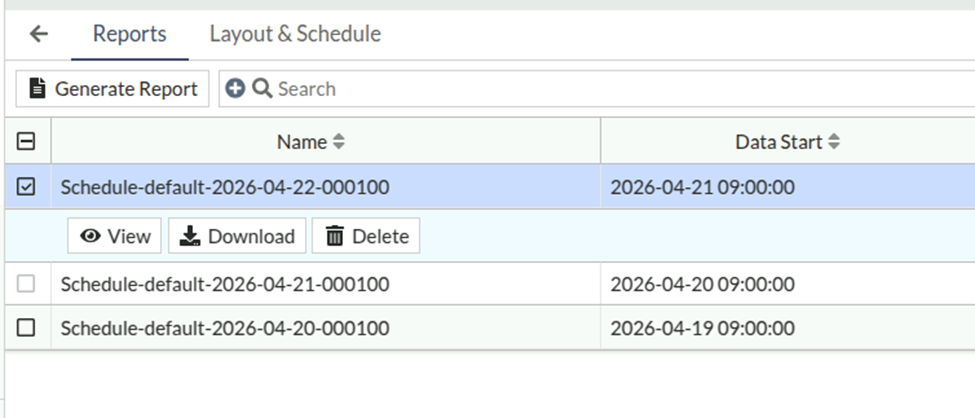Select the Schedule-default-2026-04-20-000100 report name

[225, 328]
